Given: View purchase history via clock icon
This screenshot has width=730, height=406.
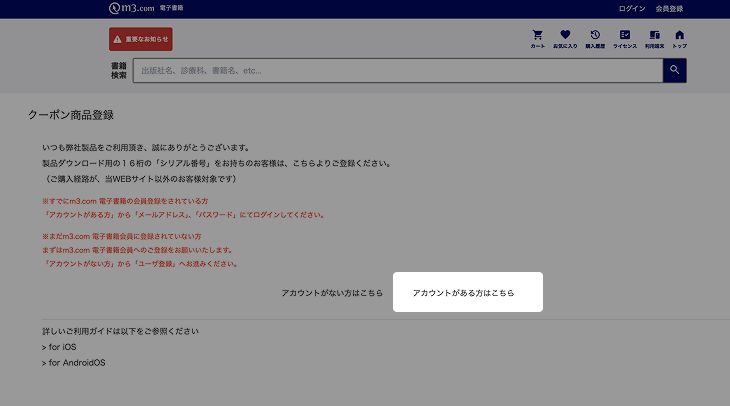Looking at the screenshot, I should pyautogui.click(x=595, y=37).
